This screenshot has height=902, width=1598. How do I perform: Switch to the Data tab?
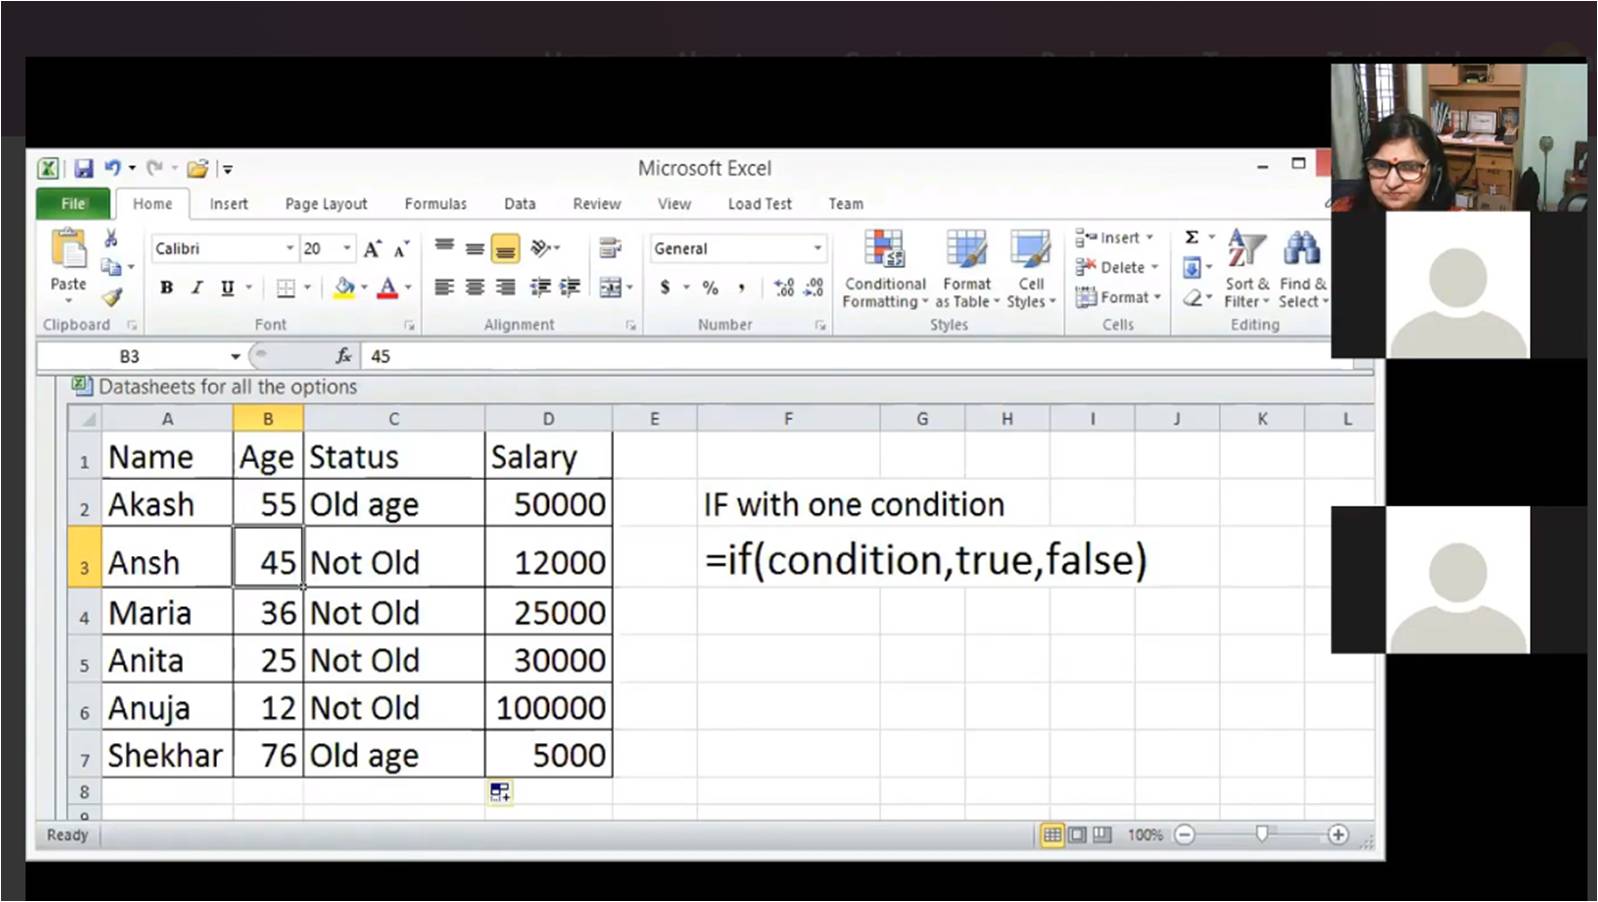[520, 204]
